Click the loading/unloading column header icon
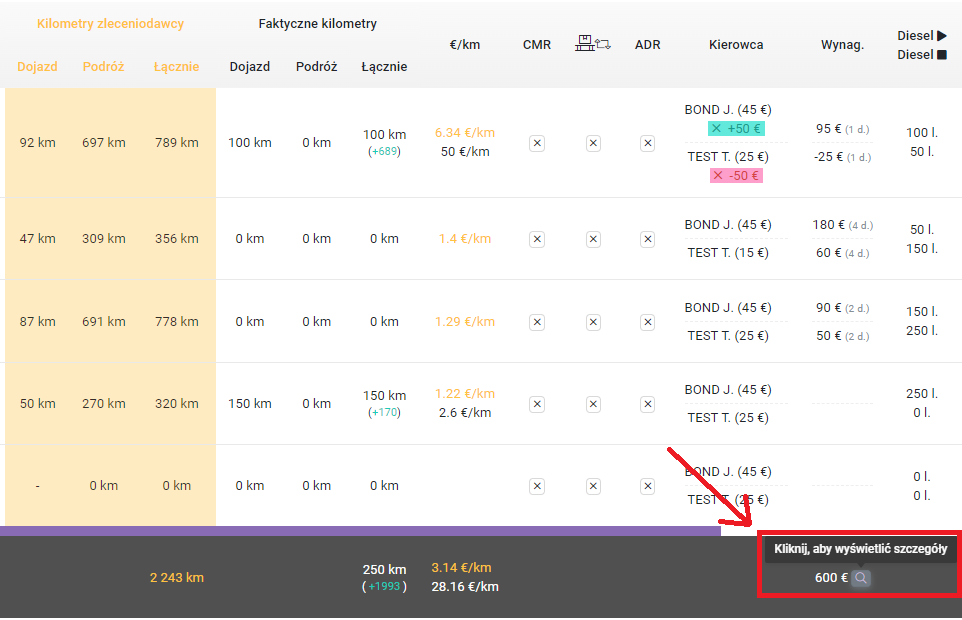962x620 pixels. coord(593,44)
